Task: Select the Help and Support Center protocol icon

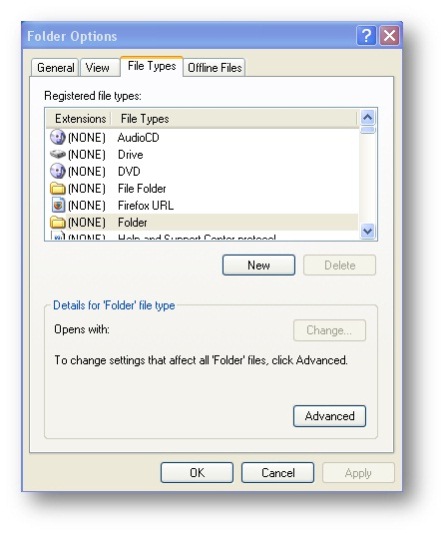Action: point(58,236)
